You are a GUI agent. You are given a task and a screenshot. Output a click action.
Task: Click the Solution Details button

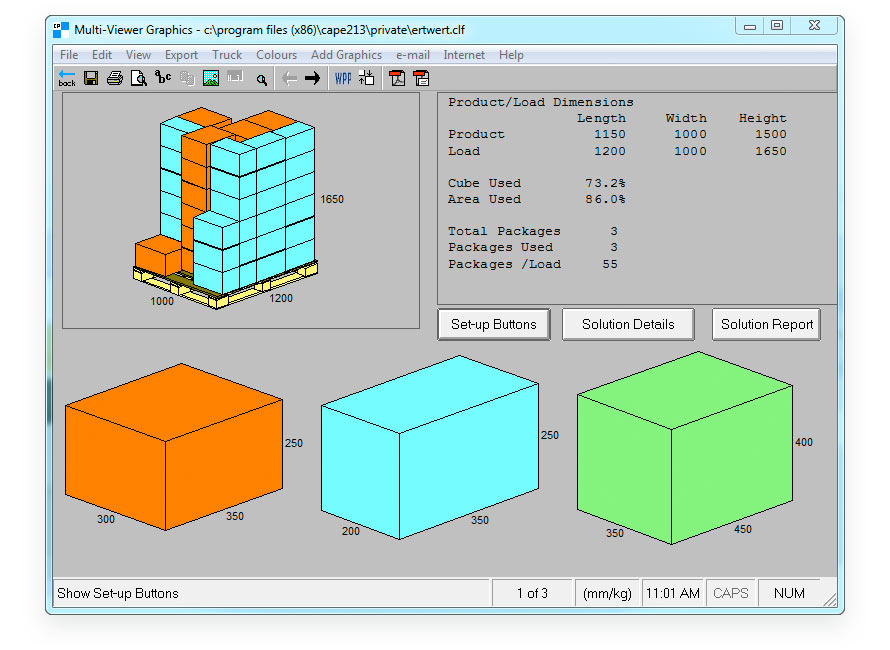628,324
